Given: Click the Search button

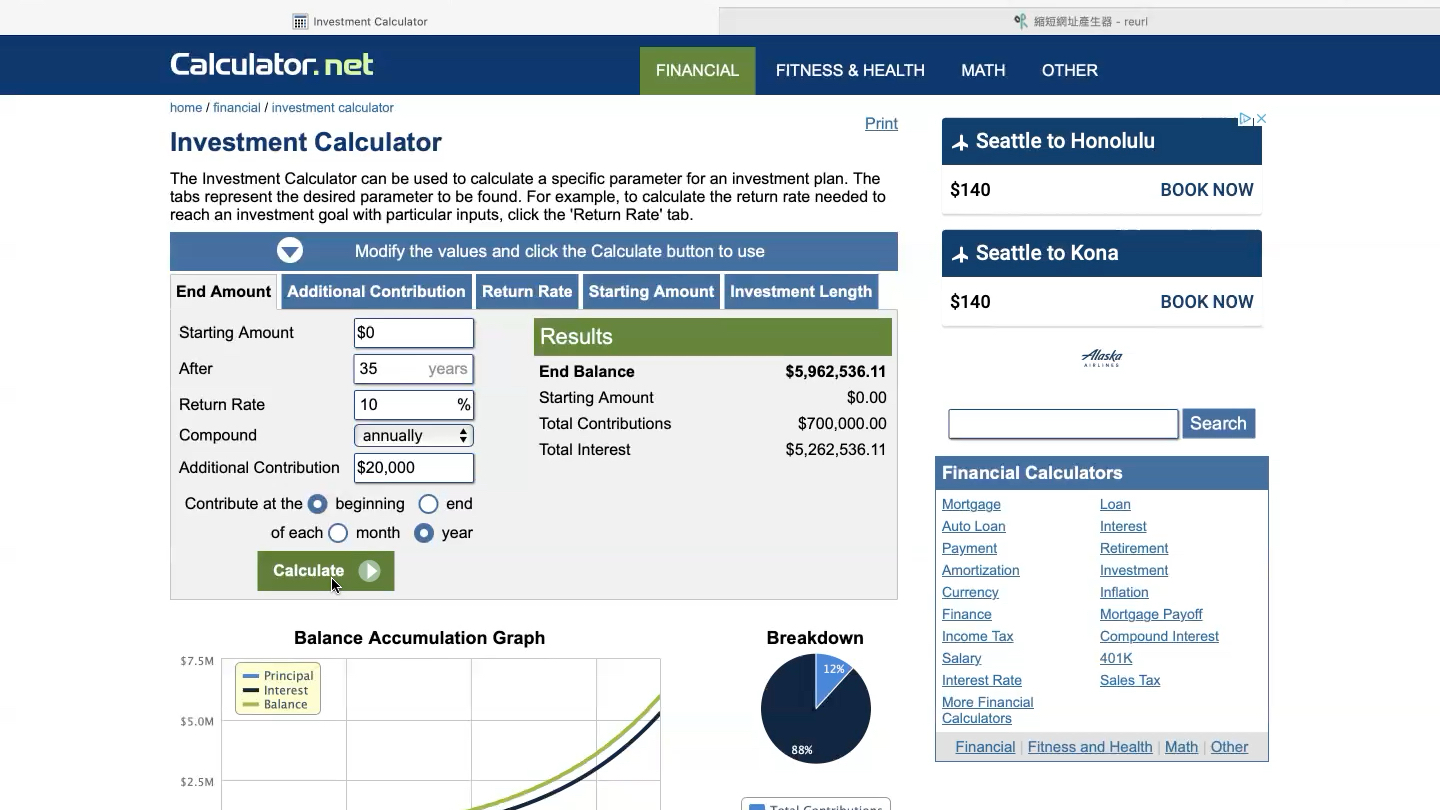Looking at the screenshot, I should click(x=1218, y=423).
